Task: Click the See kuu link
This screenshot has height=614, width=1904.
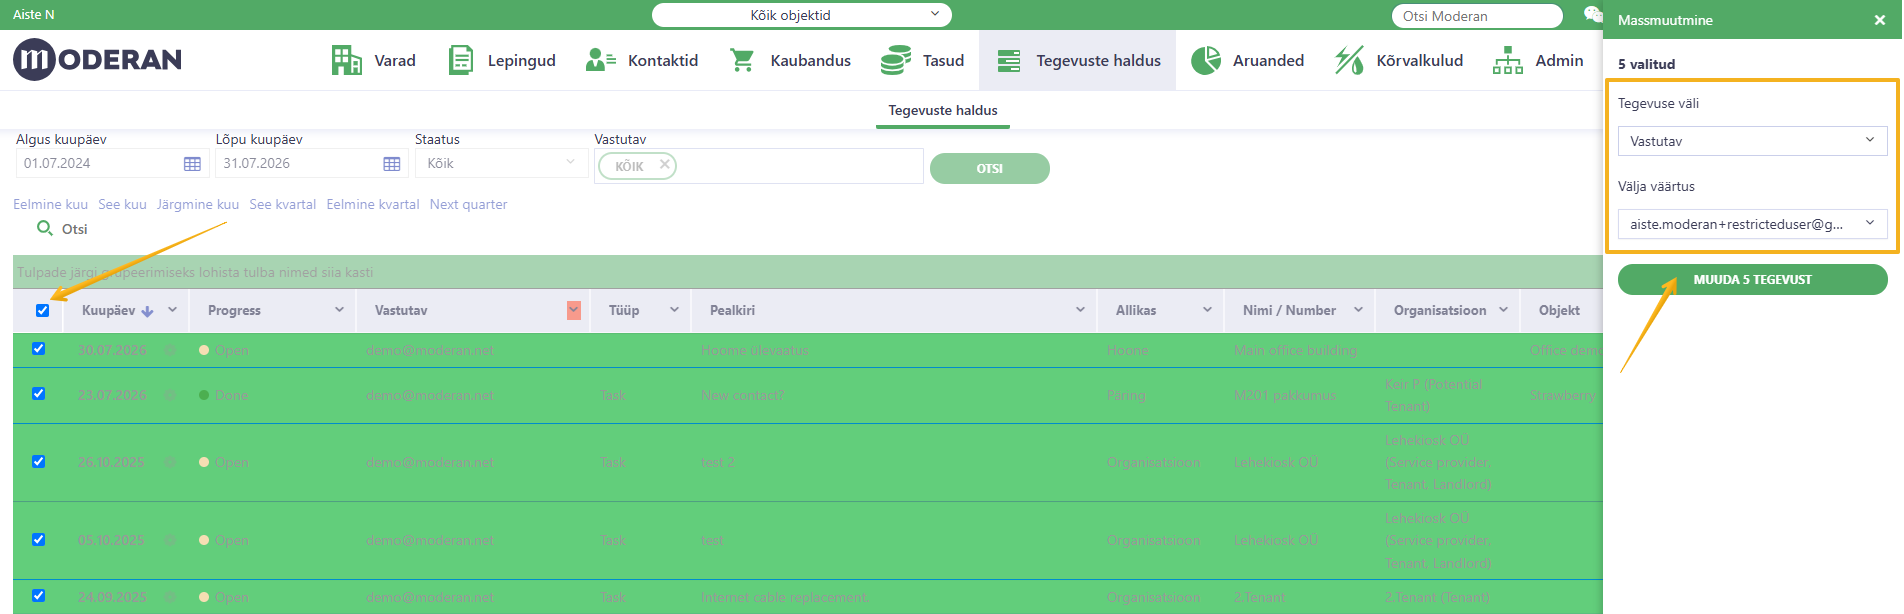Action: (x=122, y=204)
